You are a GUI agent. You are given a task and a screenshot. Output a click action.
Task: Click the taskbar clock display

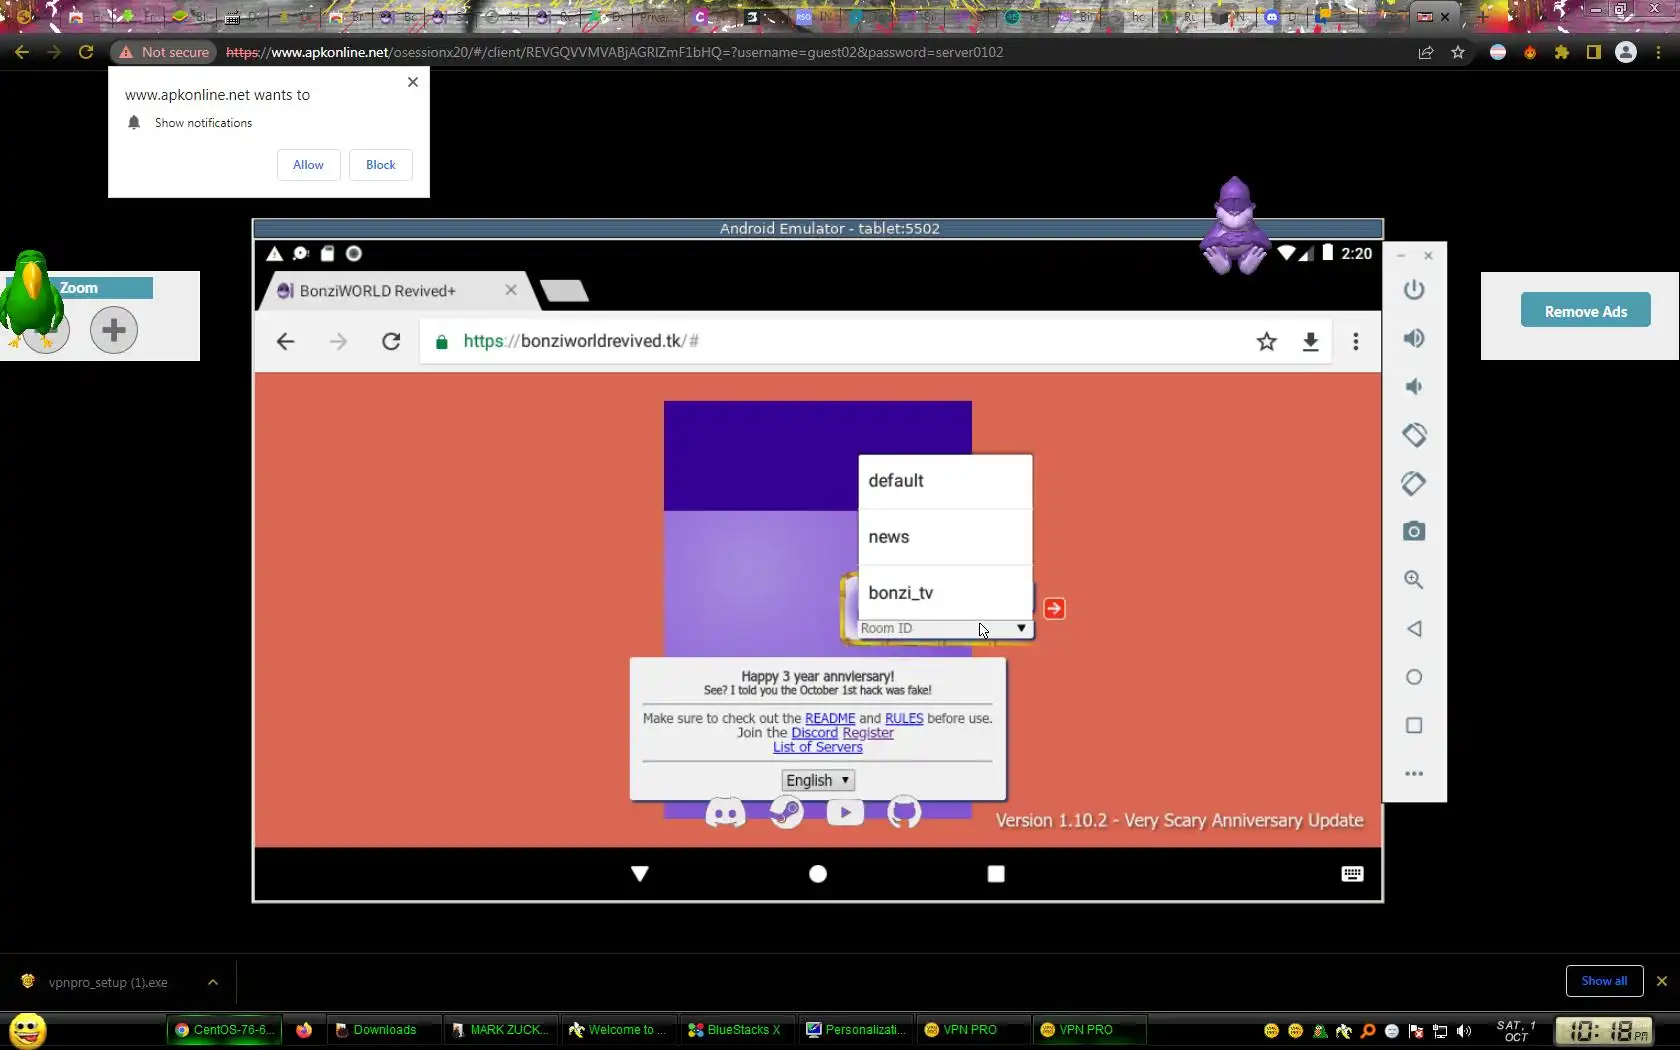(x=1605, y=1030)
